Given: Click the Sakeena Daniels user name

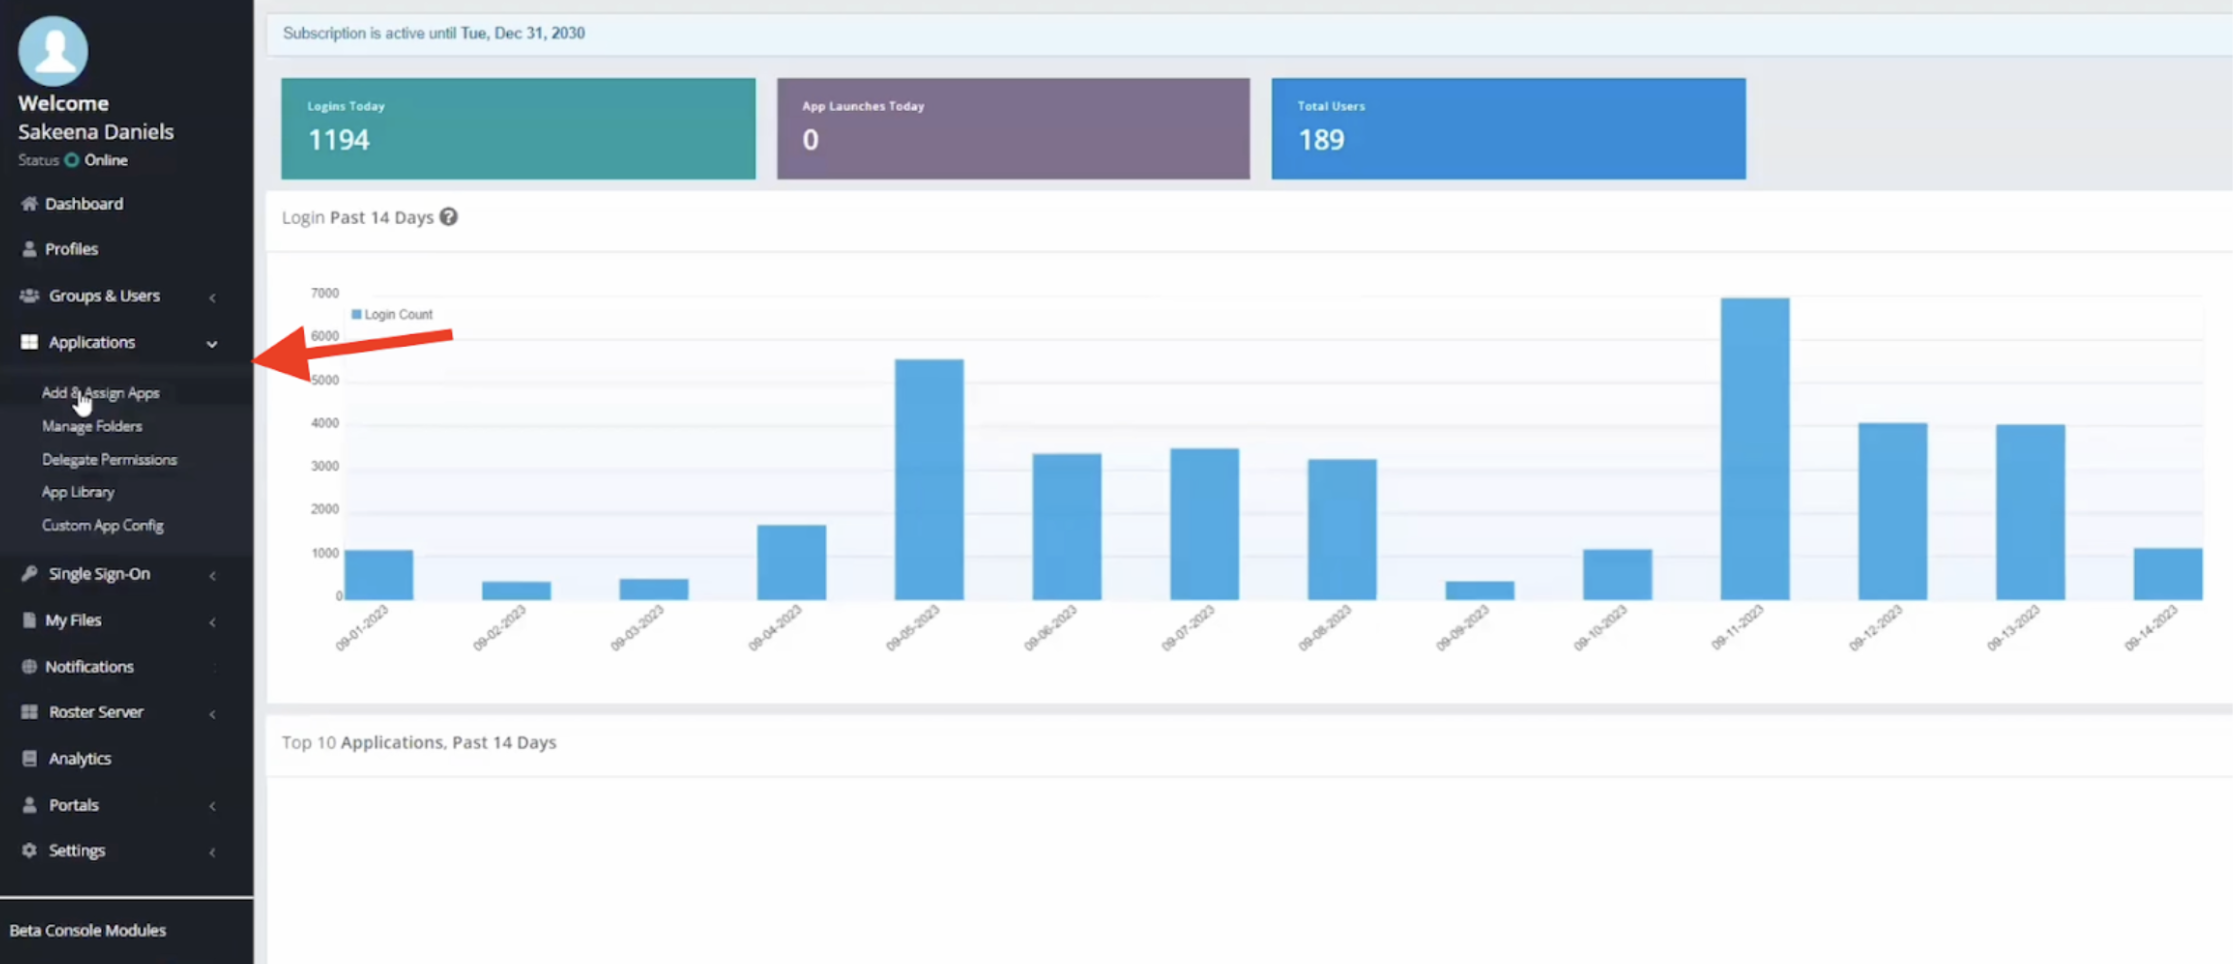Looking at the screenshot, I should pyautogui.click(x=96, y=131).
